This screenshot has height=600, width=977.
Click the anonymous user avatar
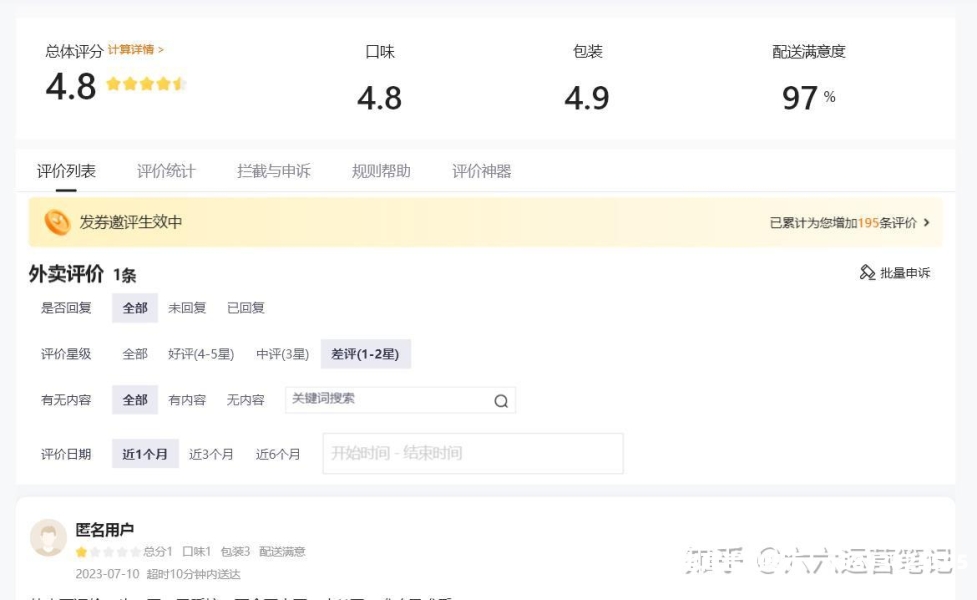point(48,538)
